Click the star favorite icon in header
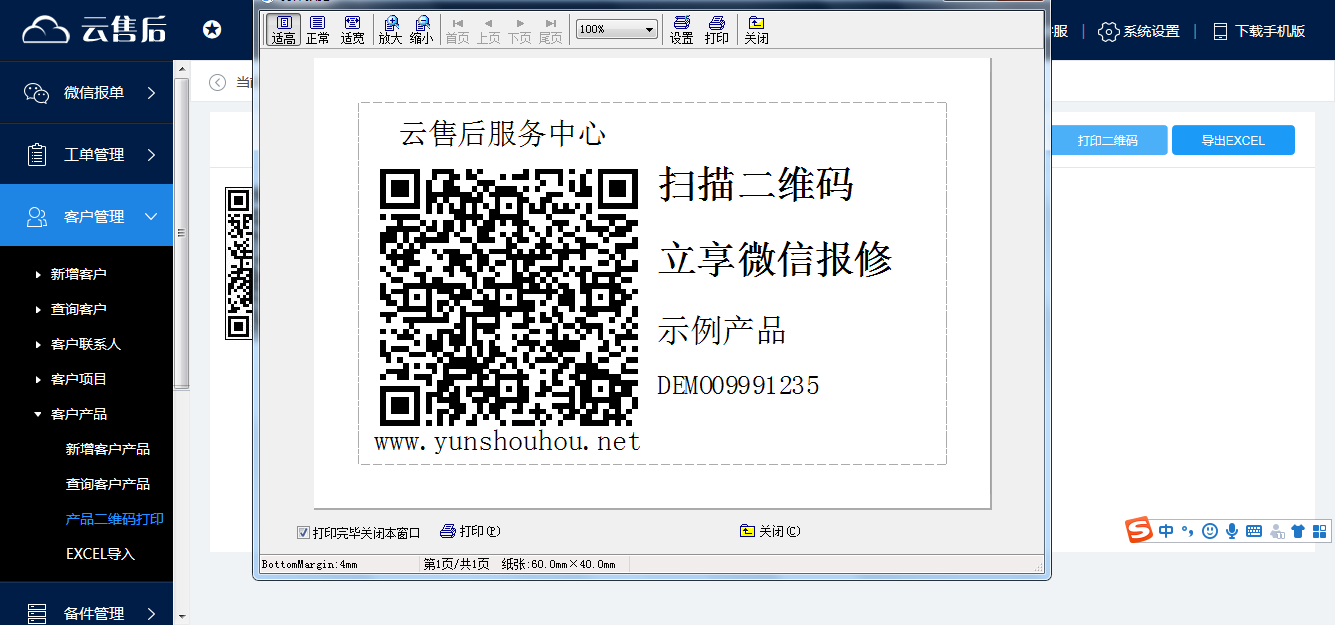Image resolution: width=1335 pixels, height=625 pixels. coord(212,30)
